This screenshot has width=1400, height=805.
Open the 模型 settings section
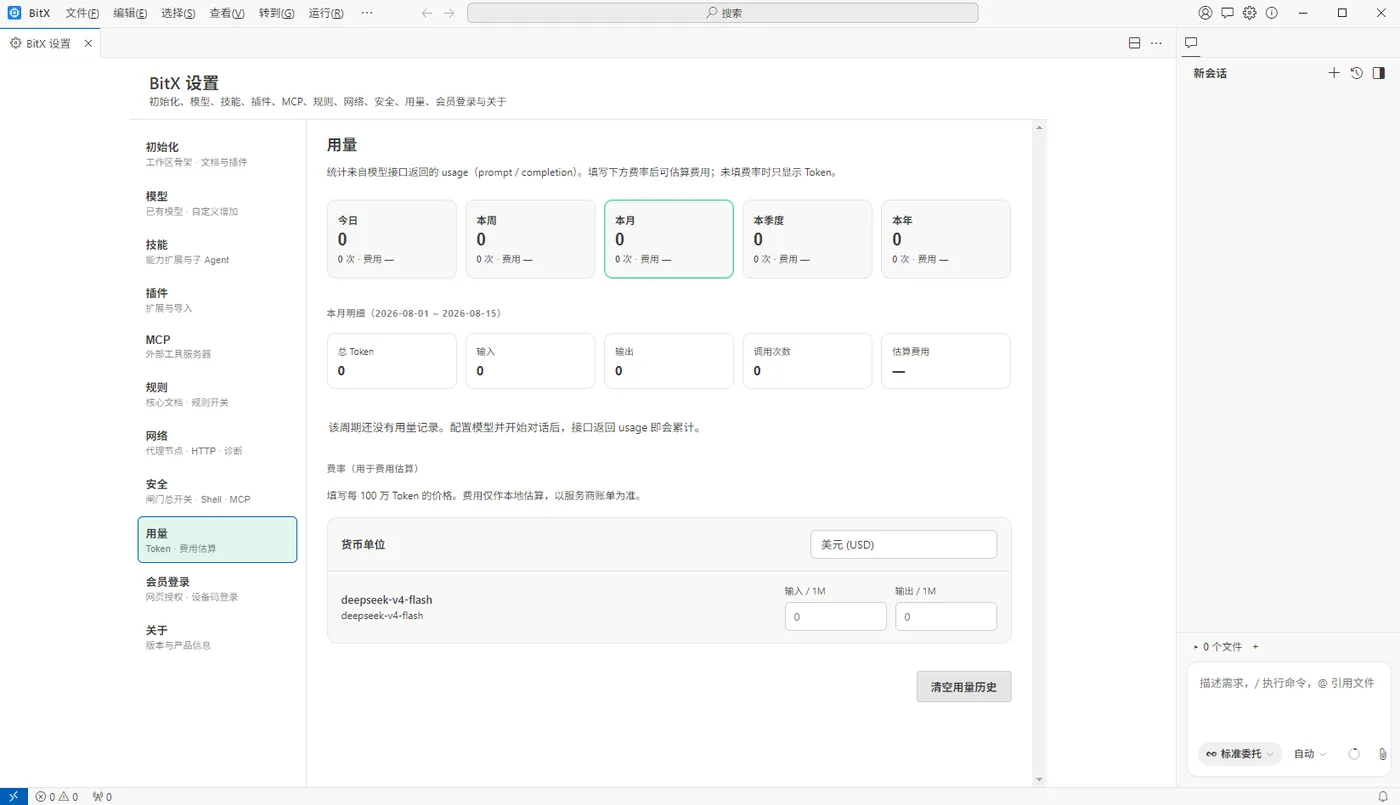pos(217,203)
